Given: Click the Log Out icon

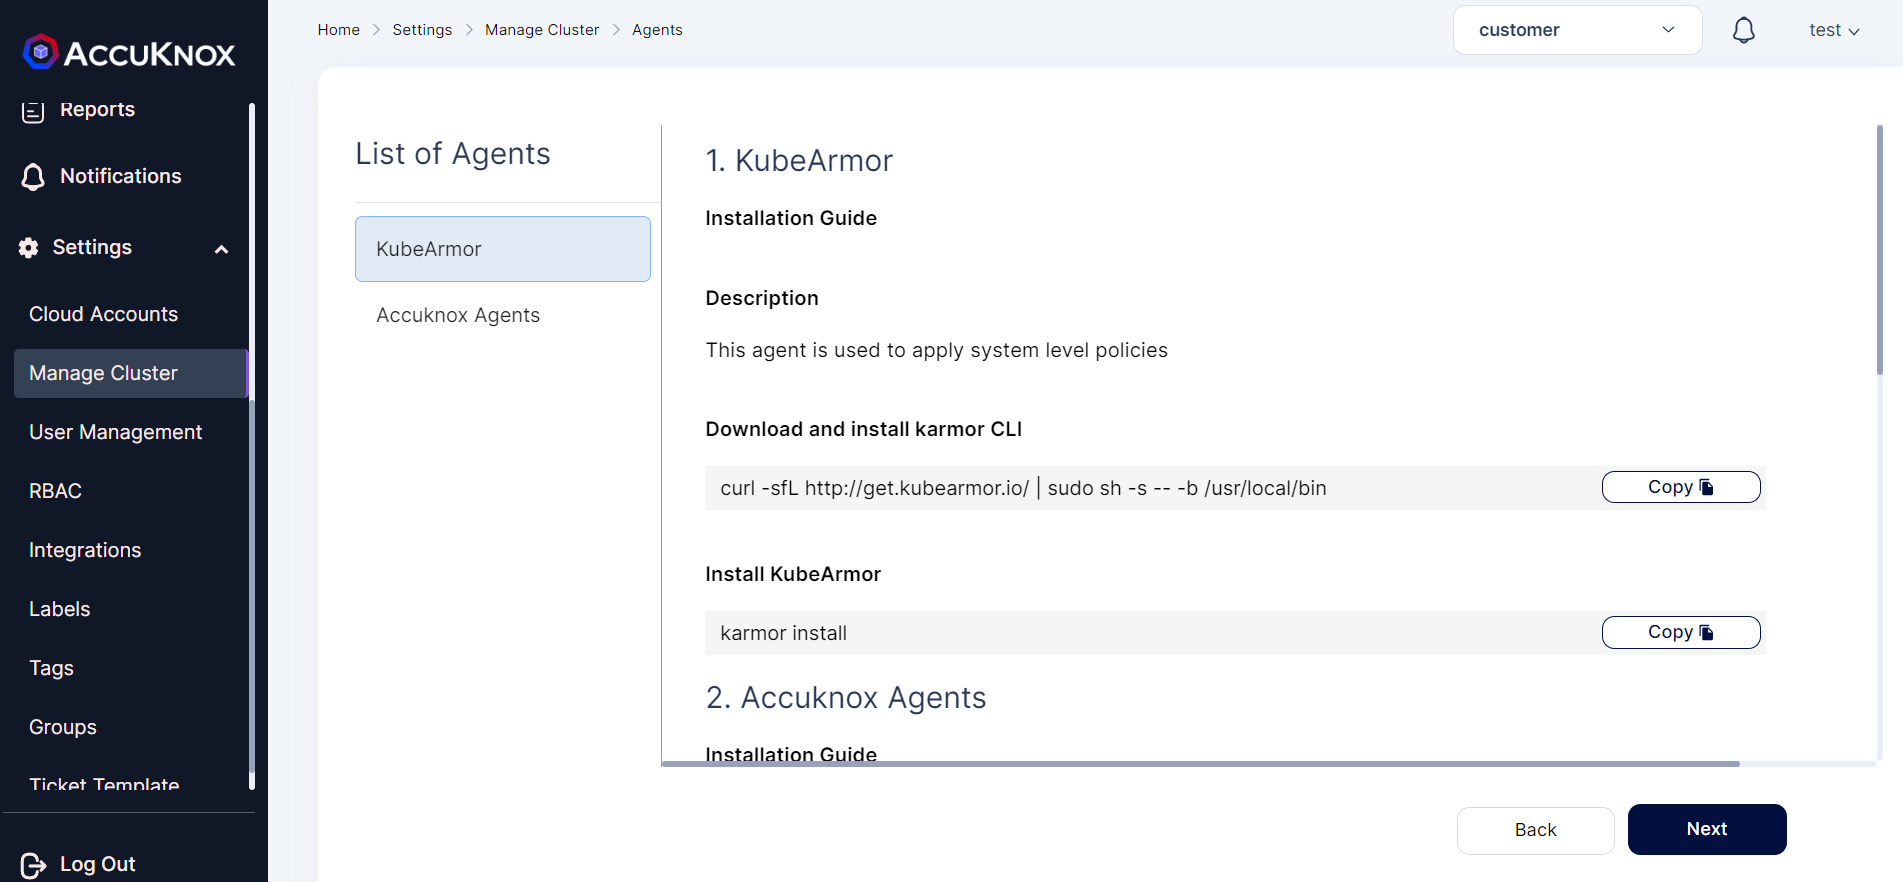Looking at the screenshot, I should click(33, 865).
